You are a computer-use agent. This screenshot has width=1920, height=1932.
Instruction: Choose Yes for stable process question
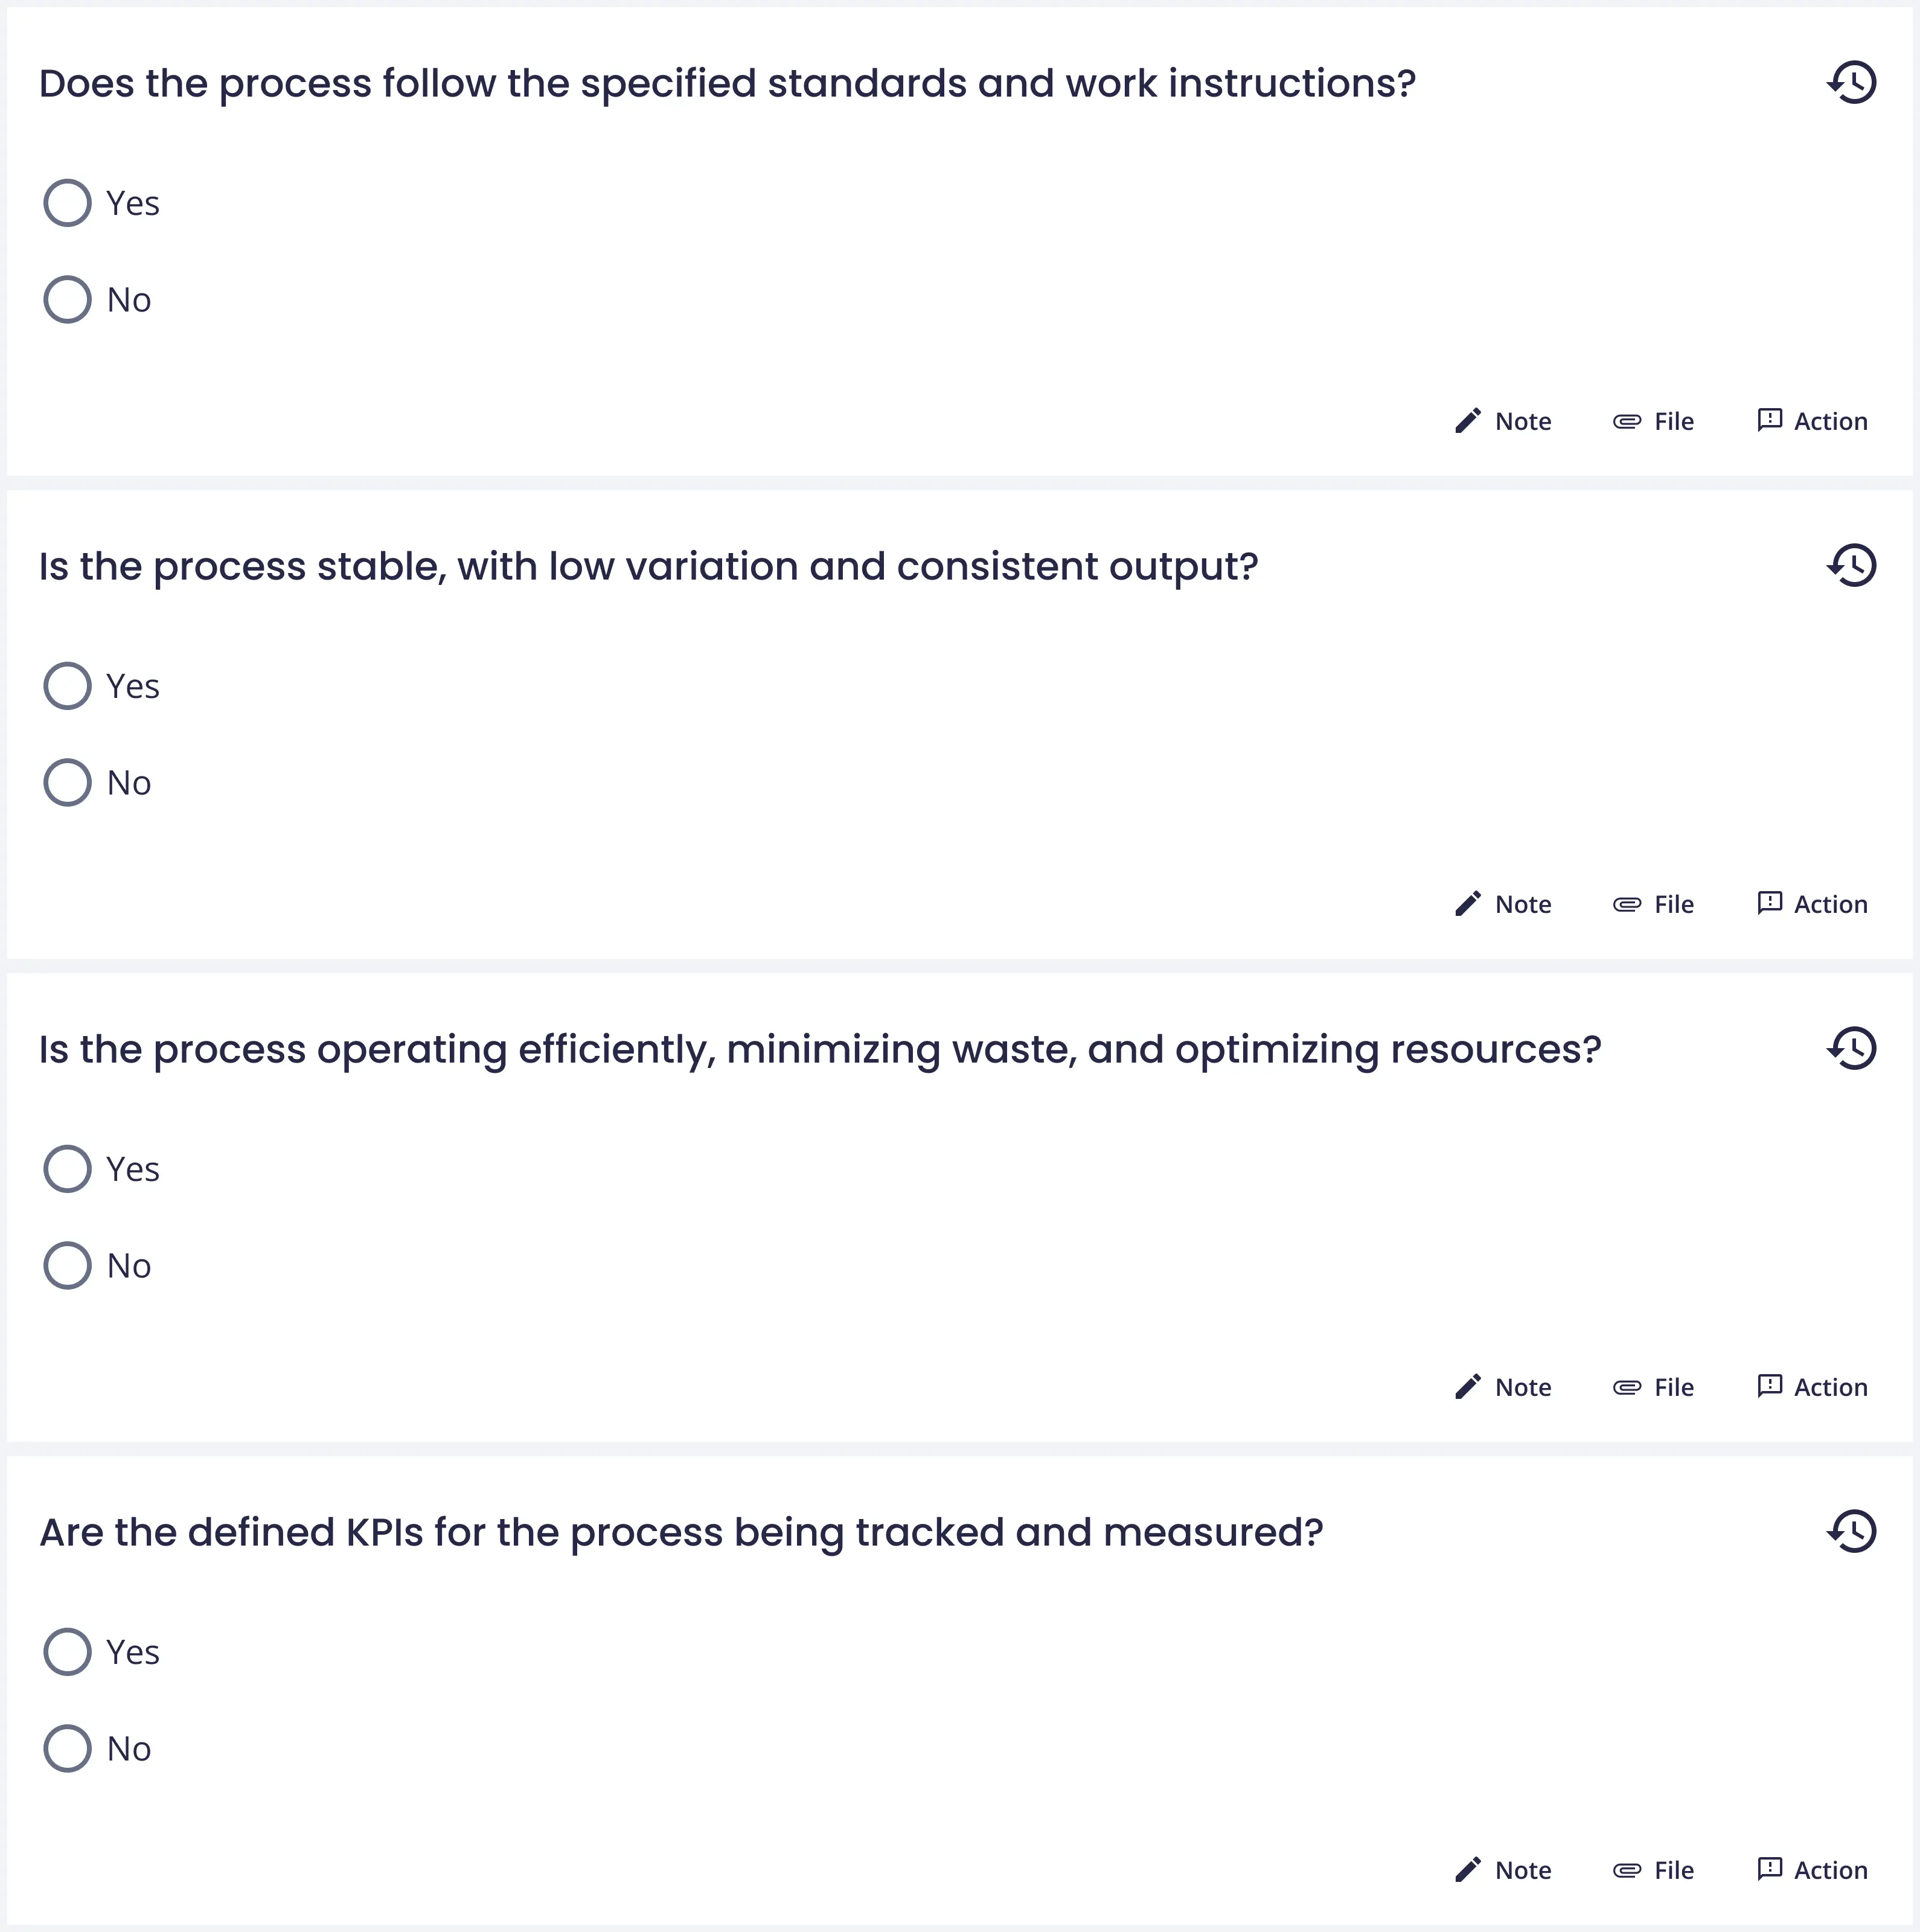click(68, 686)
